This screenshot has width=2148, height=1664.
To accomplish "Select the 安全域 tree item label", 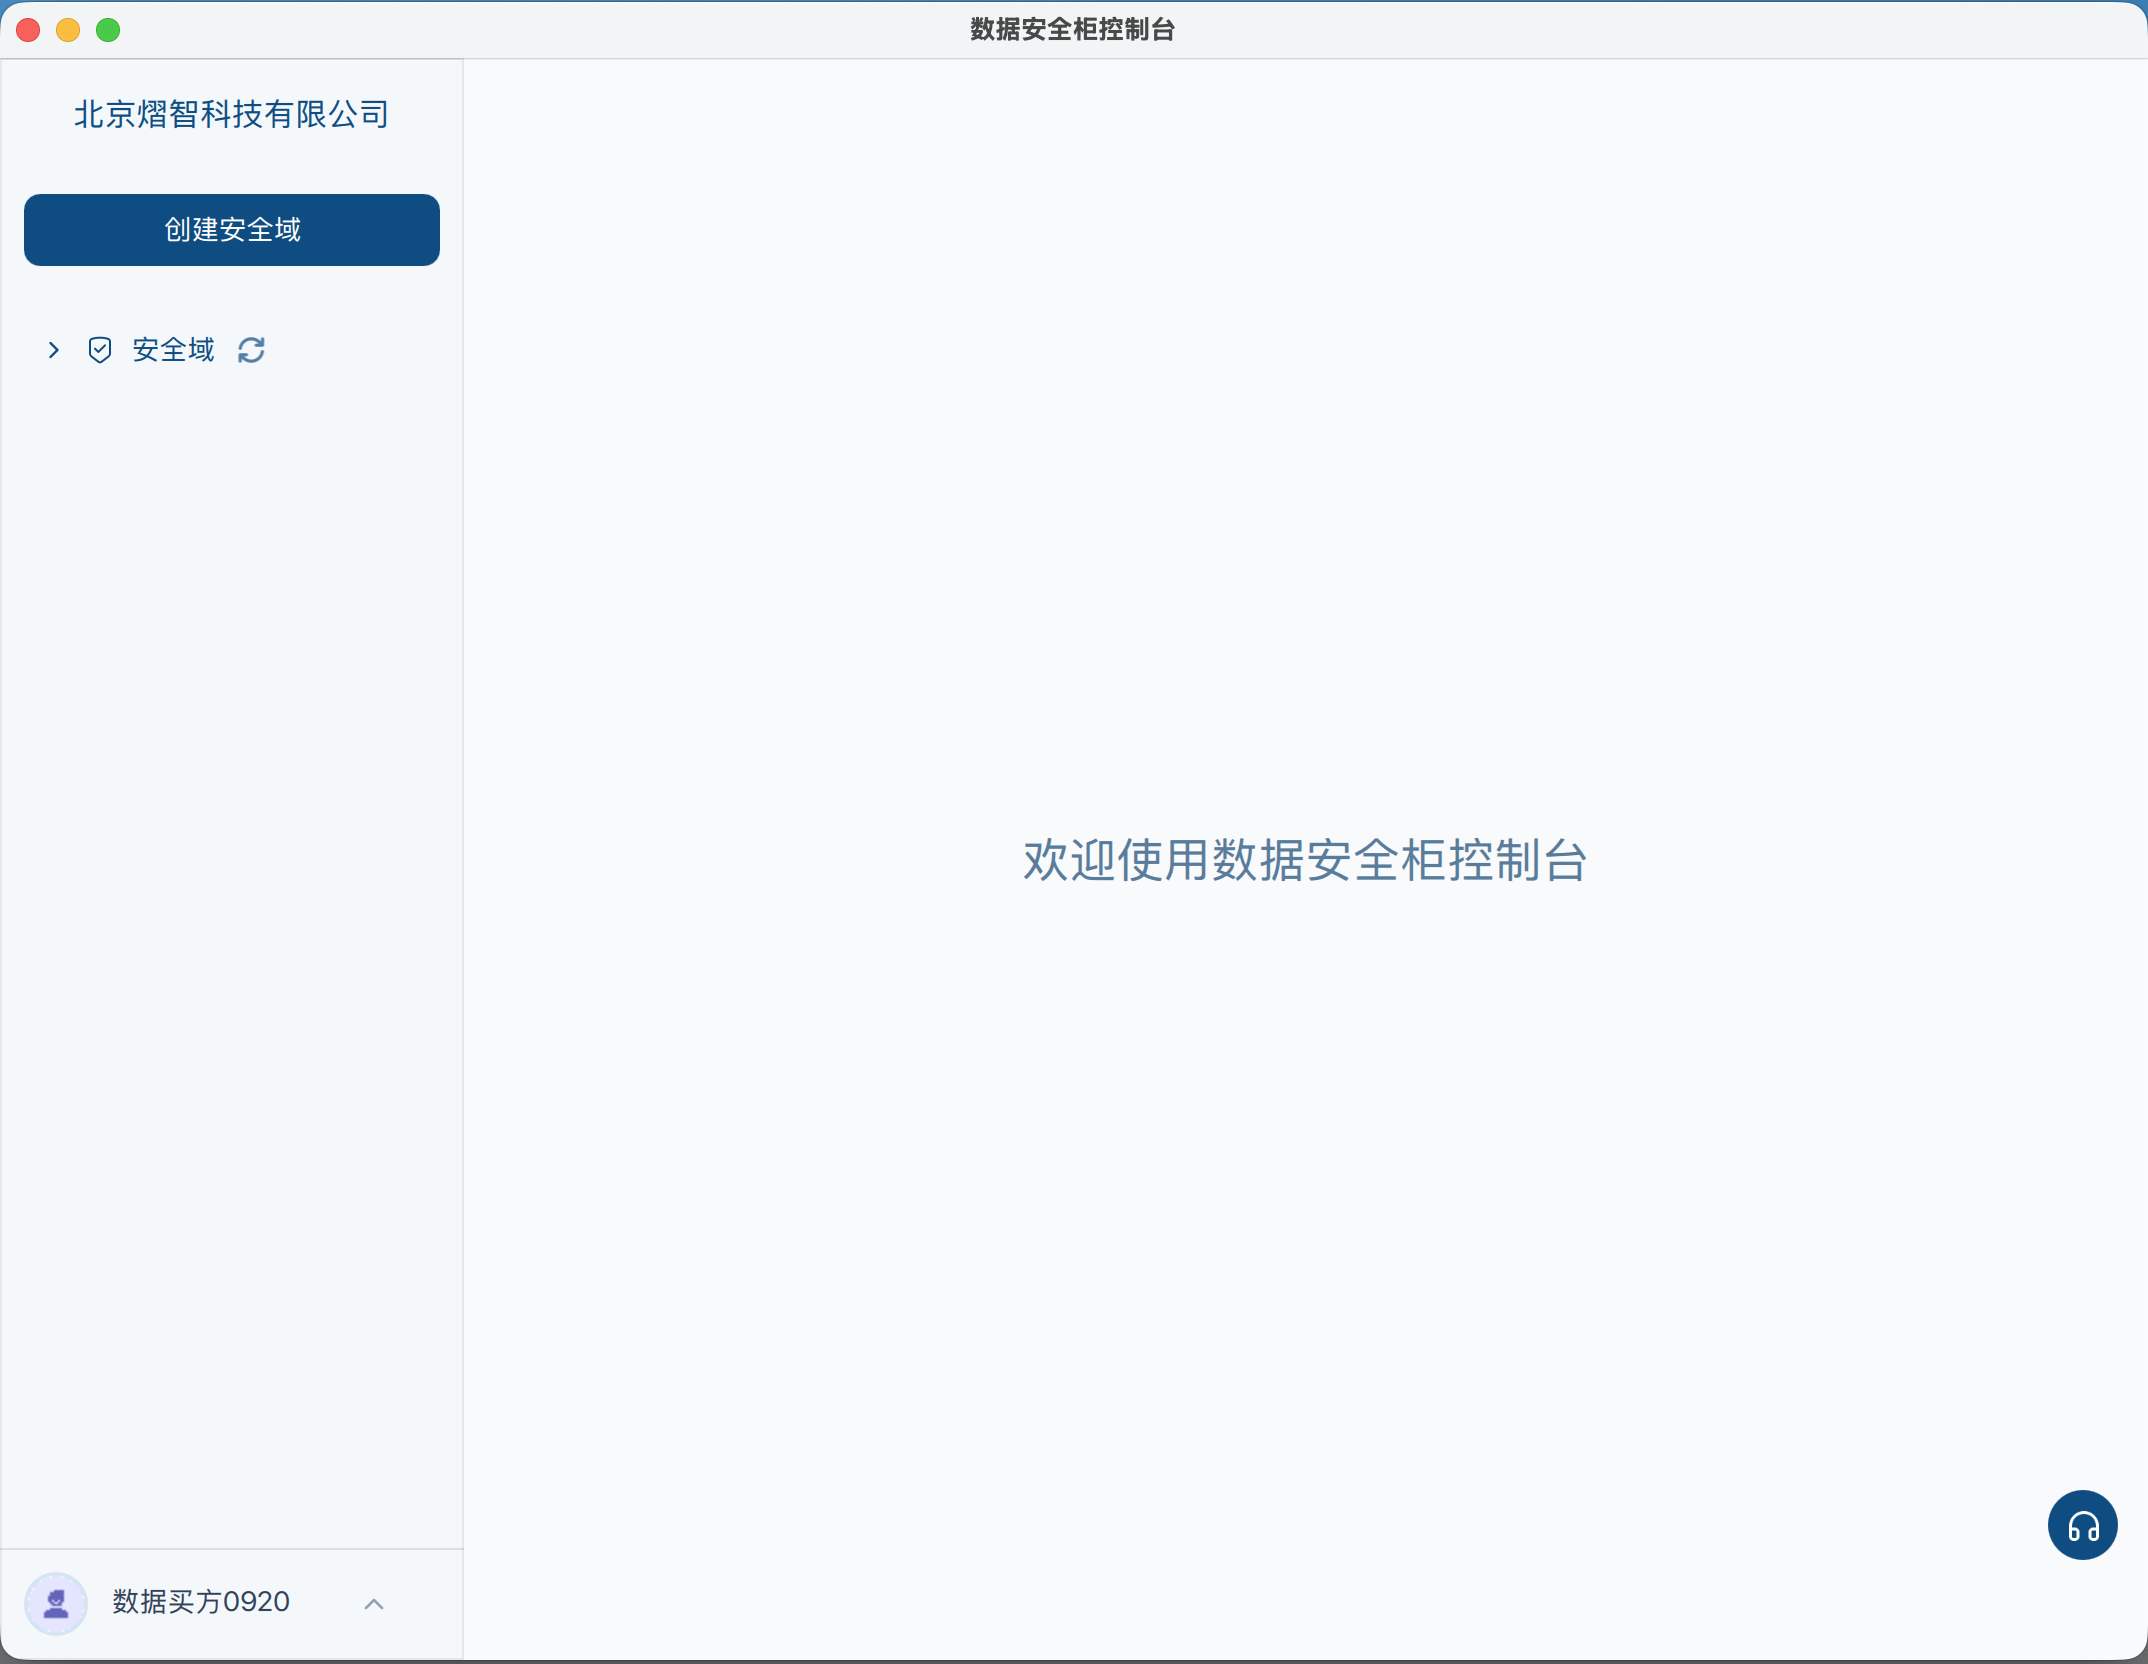I will (173, 350).
